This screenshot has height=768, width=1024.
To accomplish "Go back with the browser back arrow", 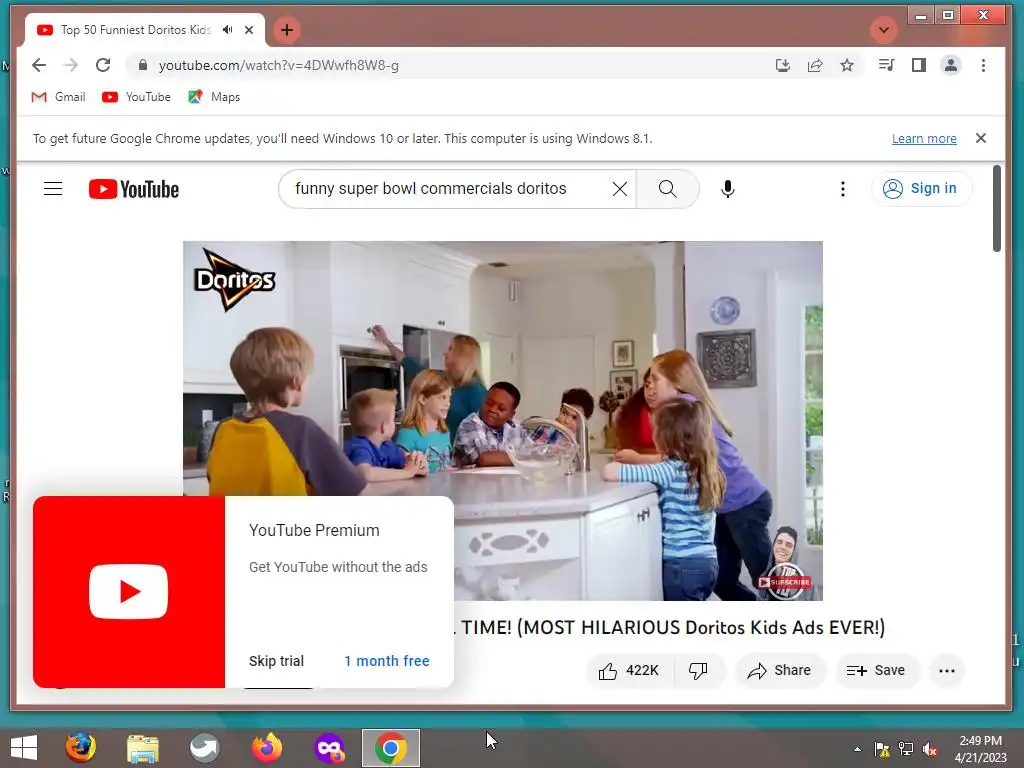I will pyautogui.click(x=39, y=65).
